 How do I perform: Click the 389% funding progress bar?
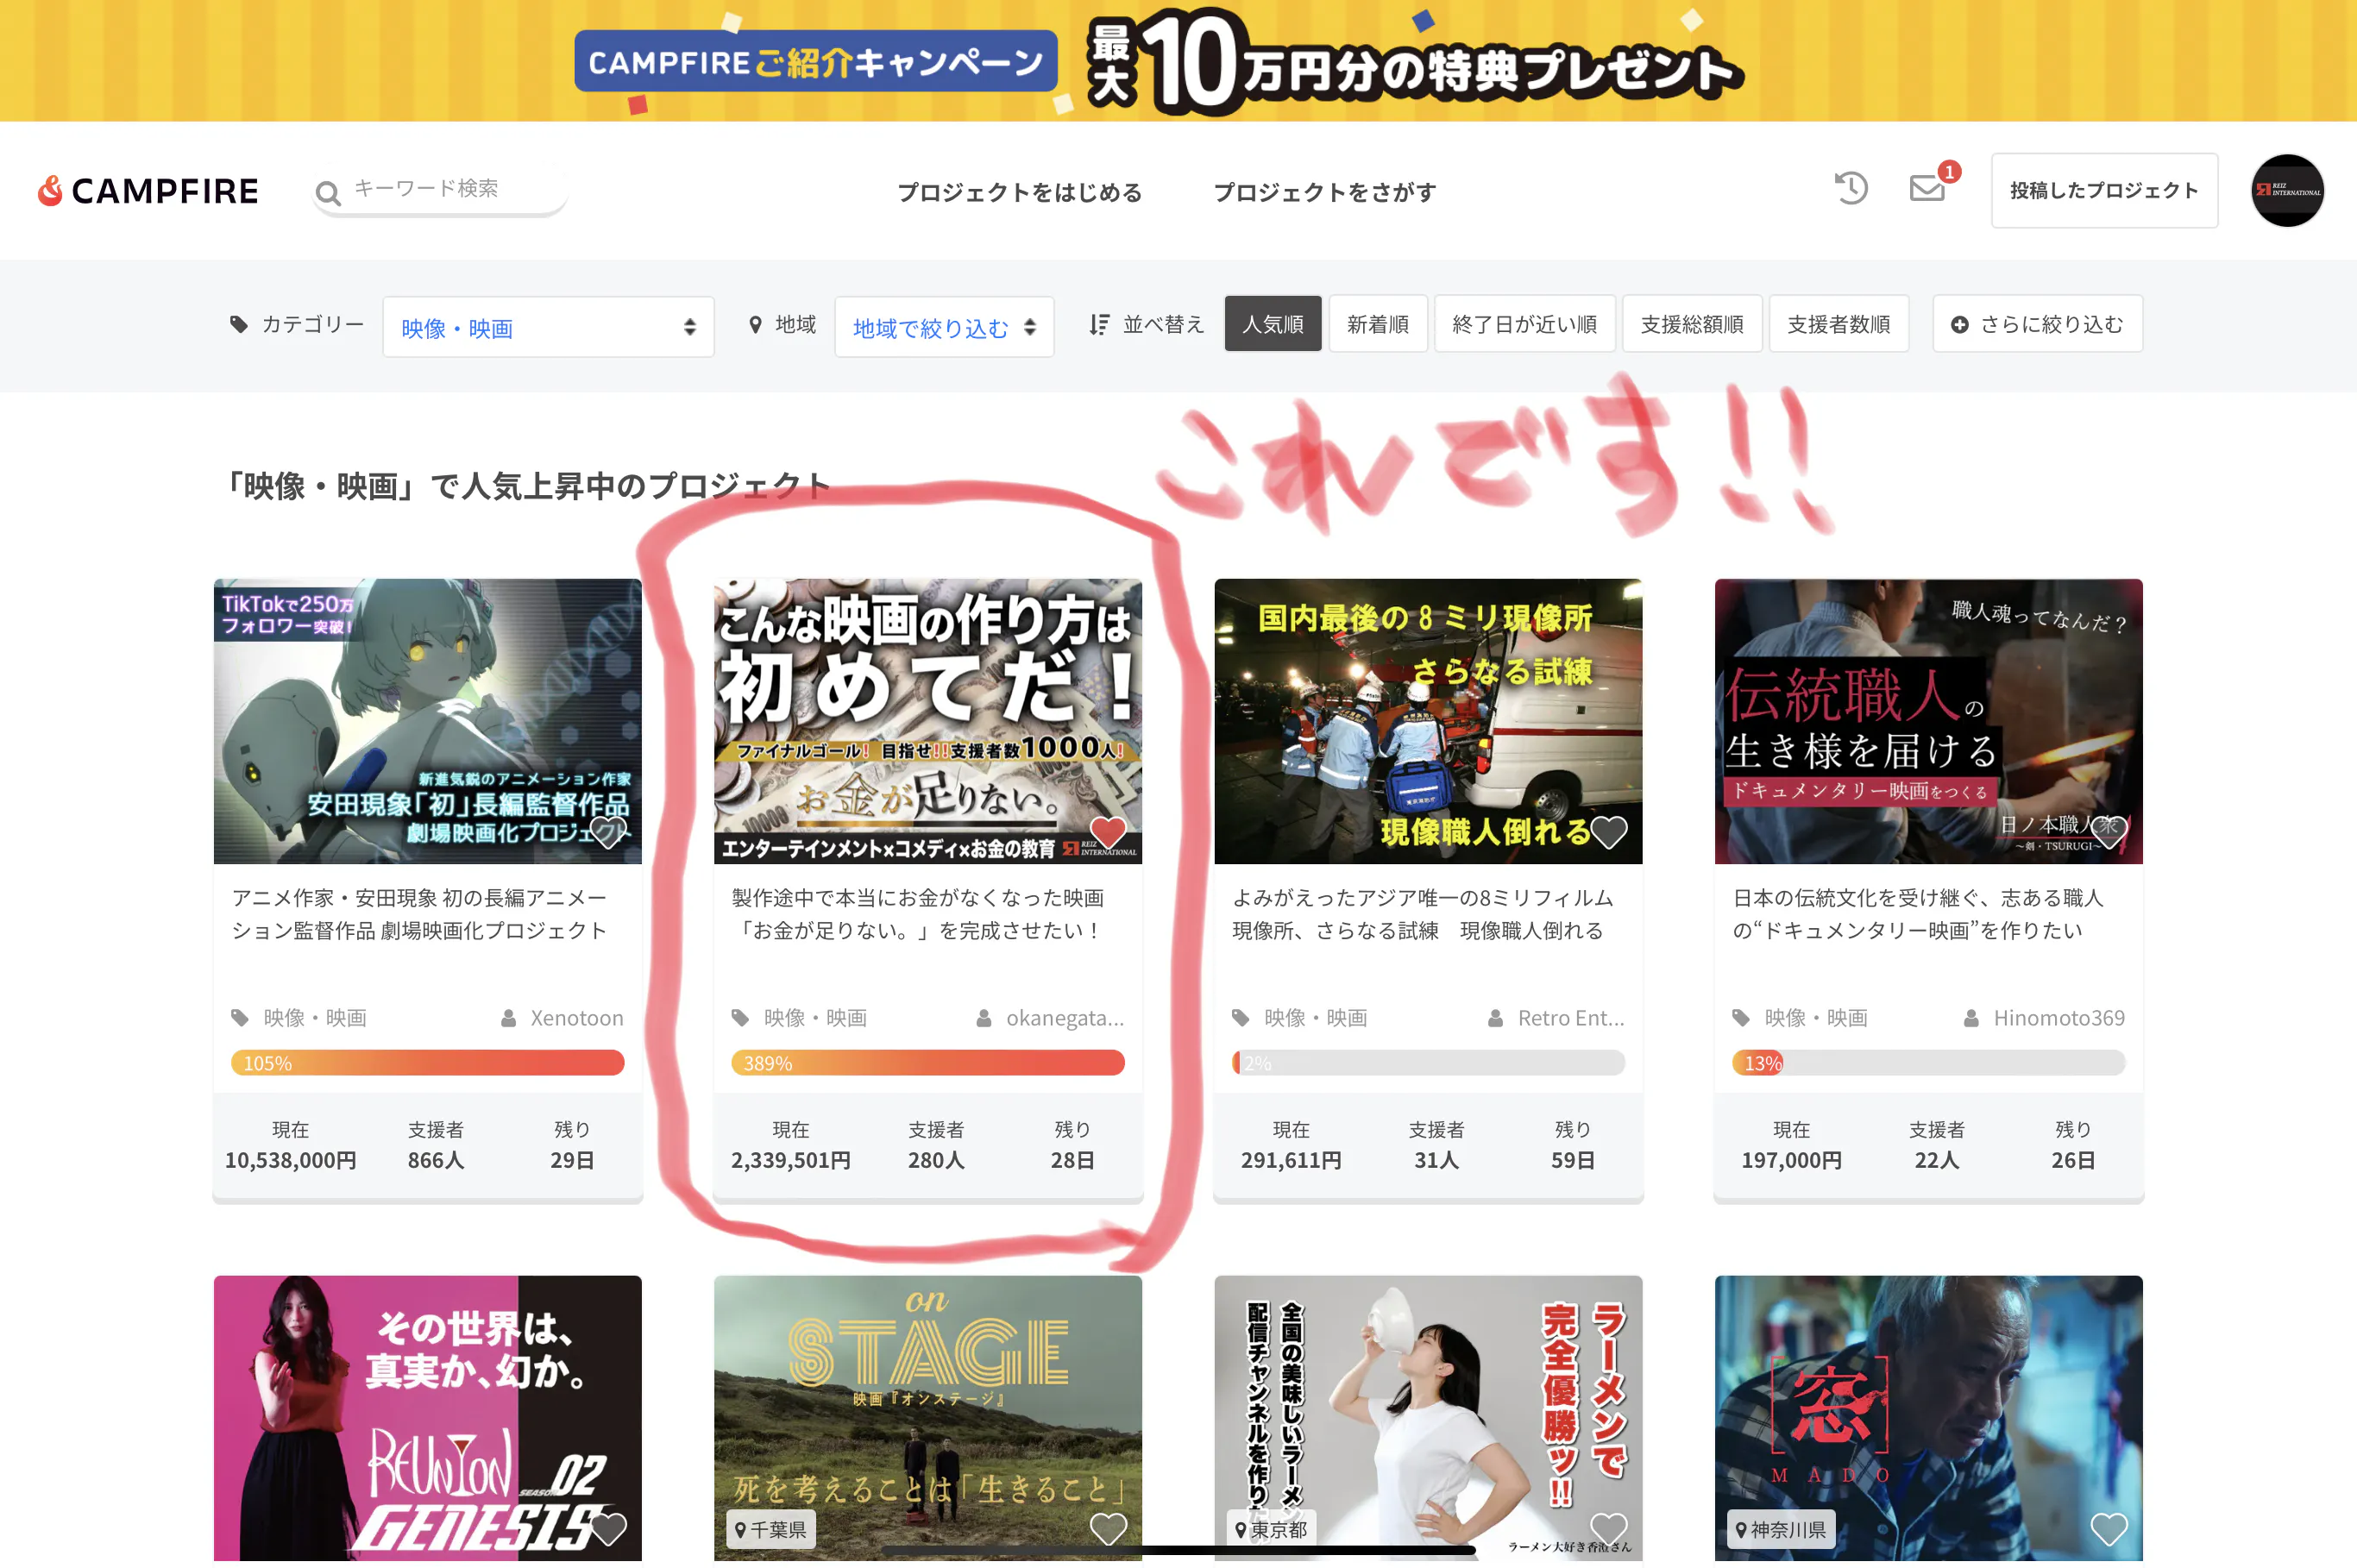[927, 1062]
